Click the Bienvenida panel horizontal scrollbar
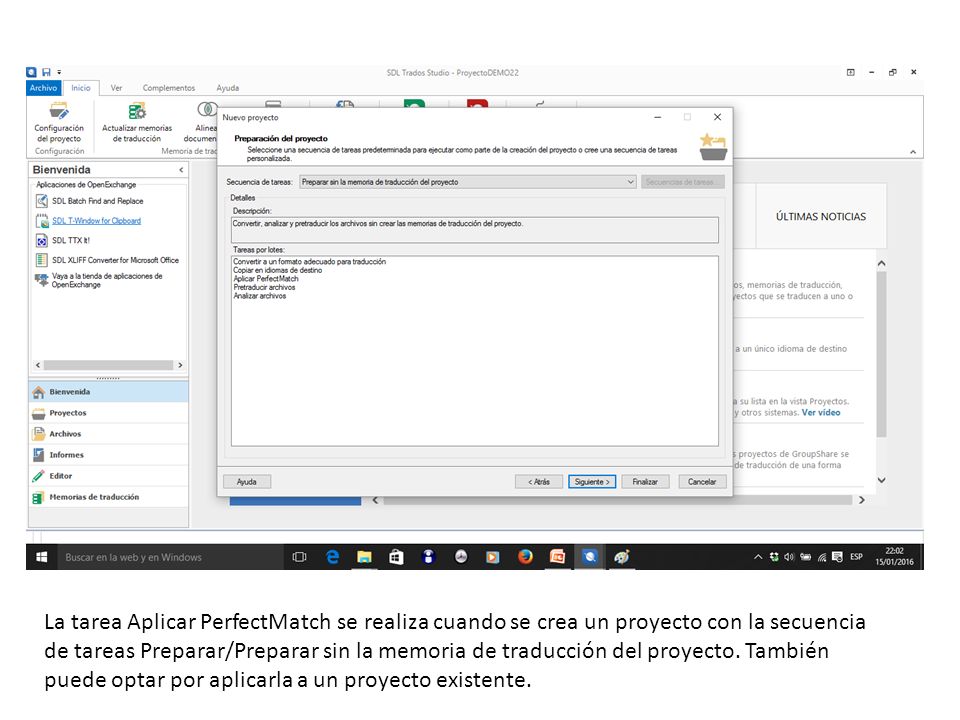This screenshot has width=960, height=720. pyautogui.click(x=108, y=365)
